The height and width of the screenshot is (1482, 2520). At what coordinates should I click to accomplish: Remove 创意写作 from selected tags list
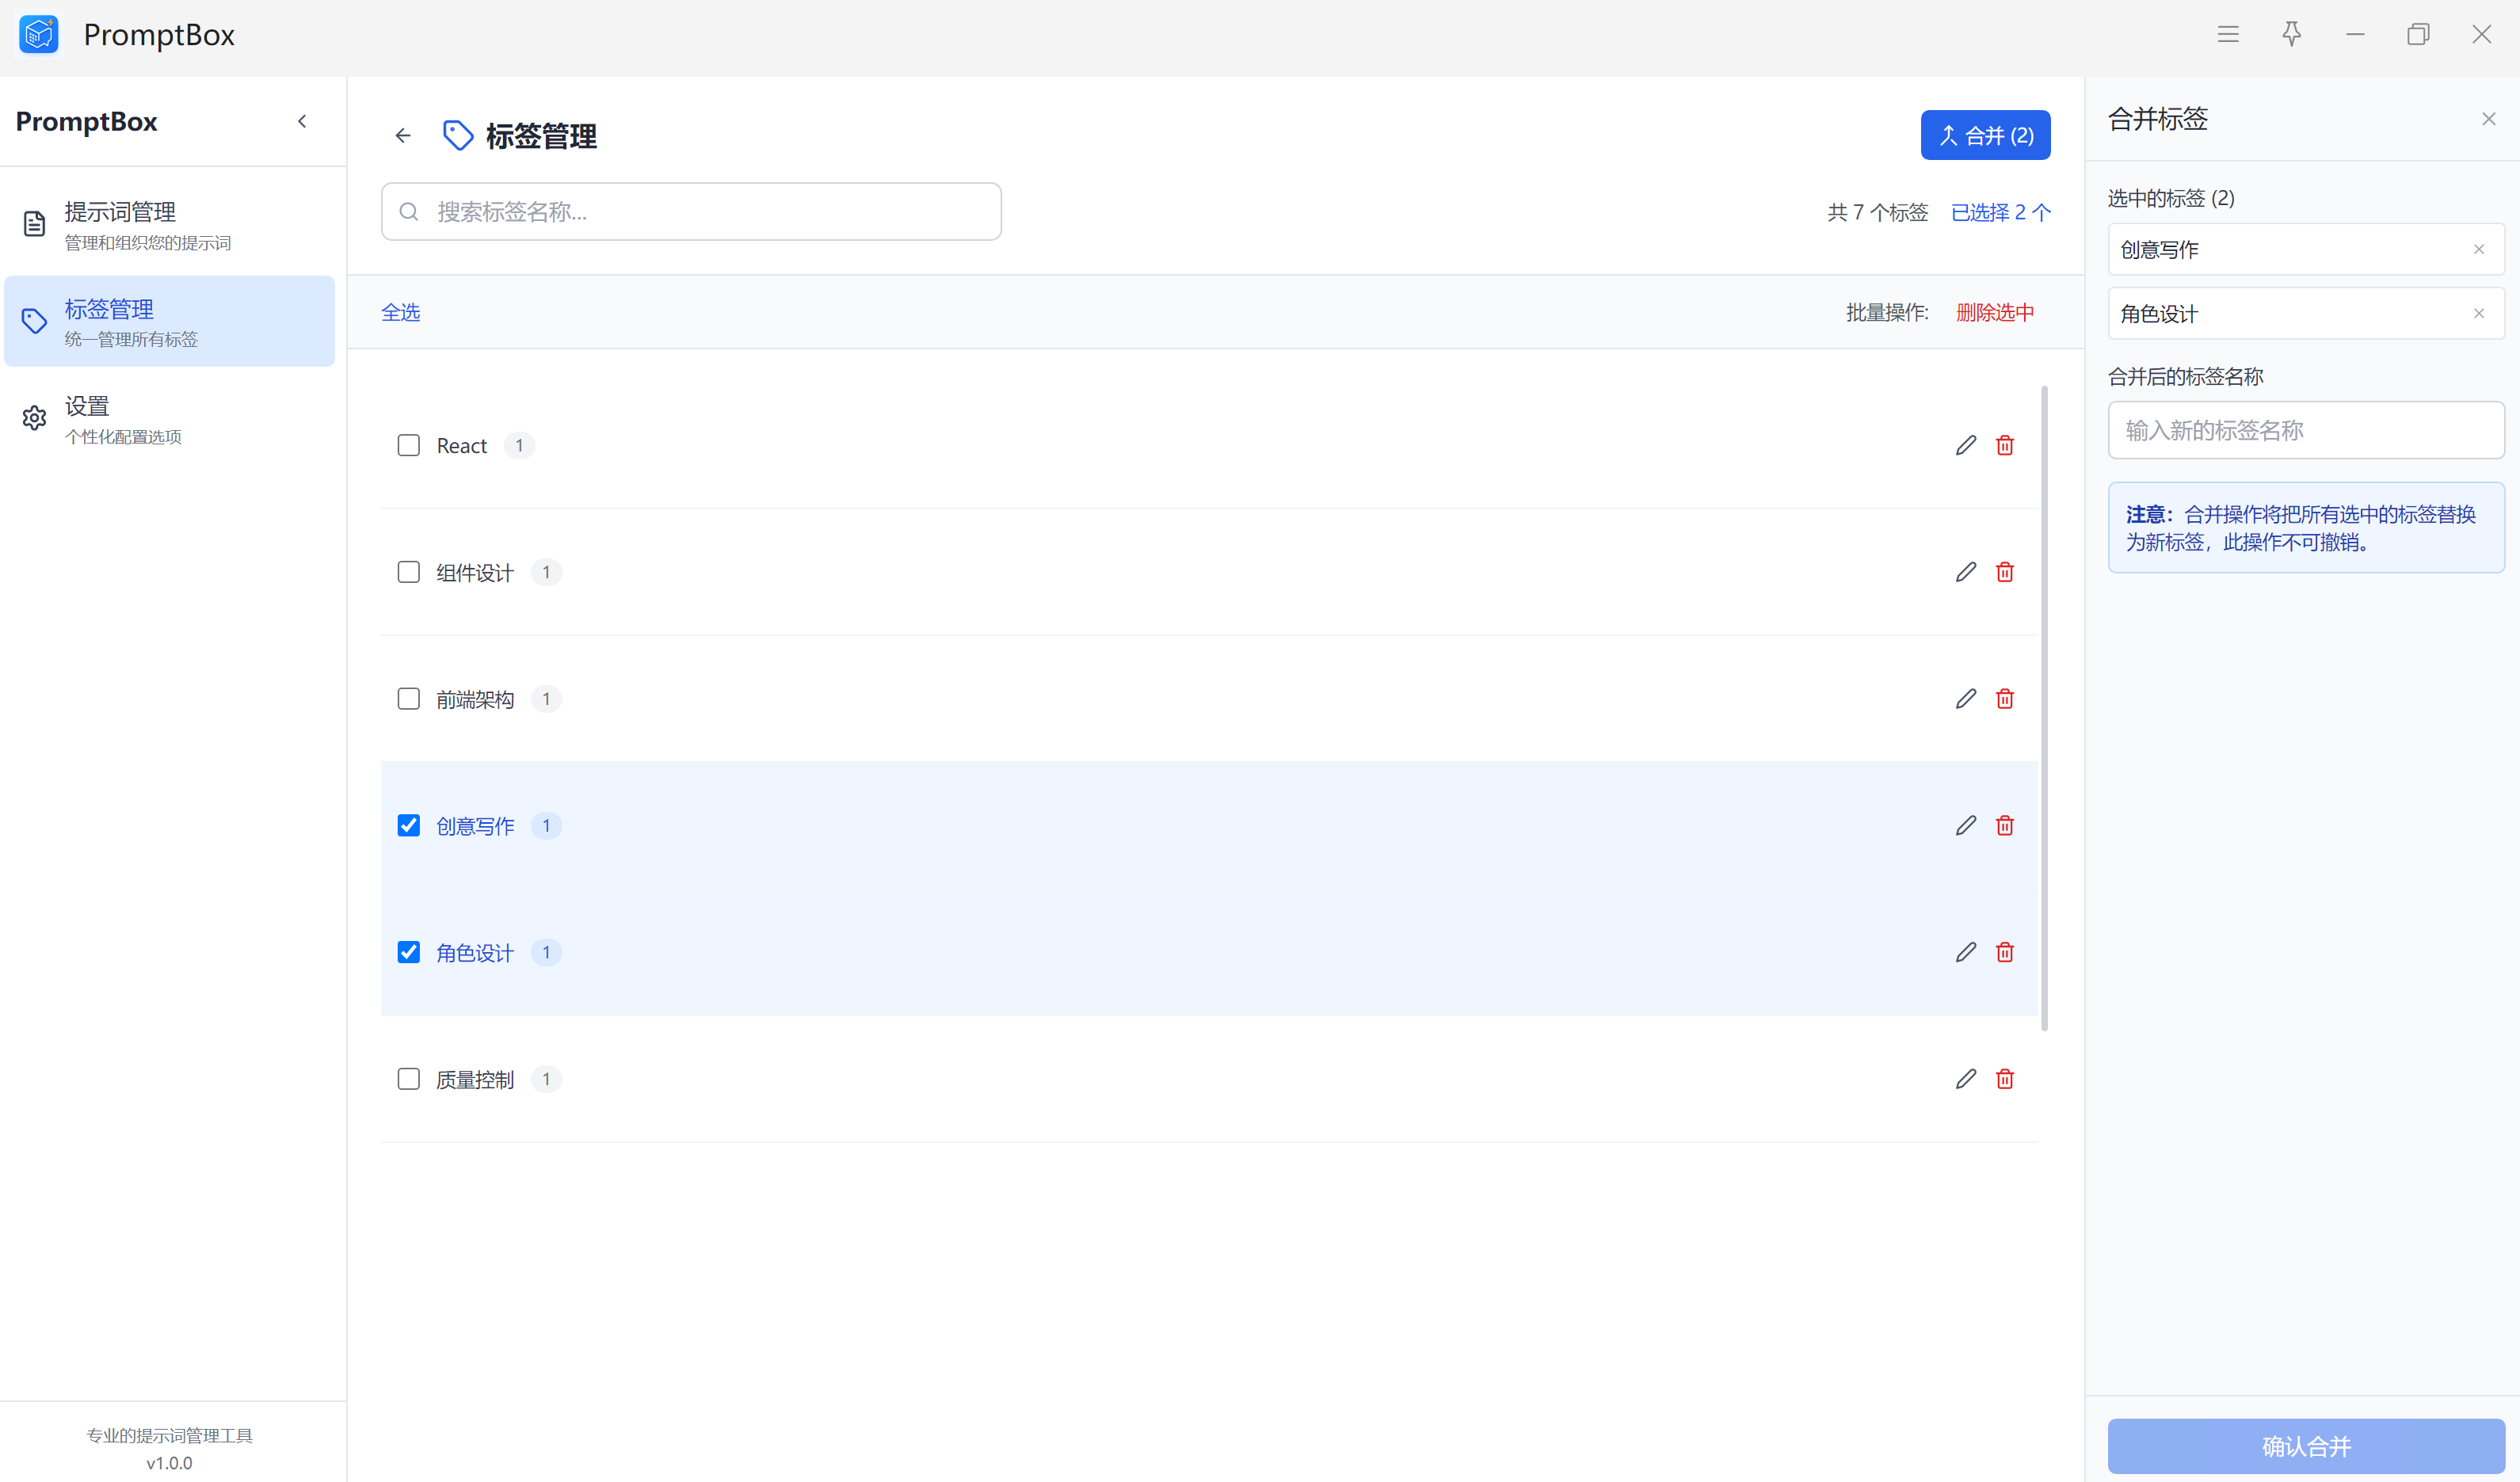[x=2479, y=250]
